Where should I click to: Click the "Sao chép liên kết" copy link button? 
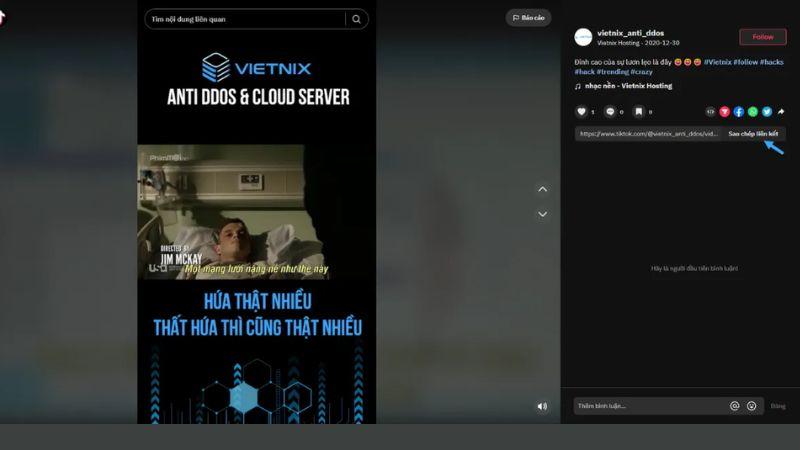[753, 133]
